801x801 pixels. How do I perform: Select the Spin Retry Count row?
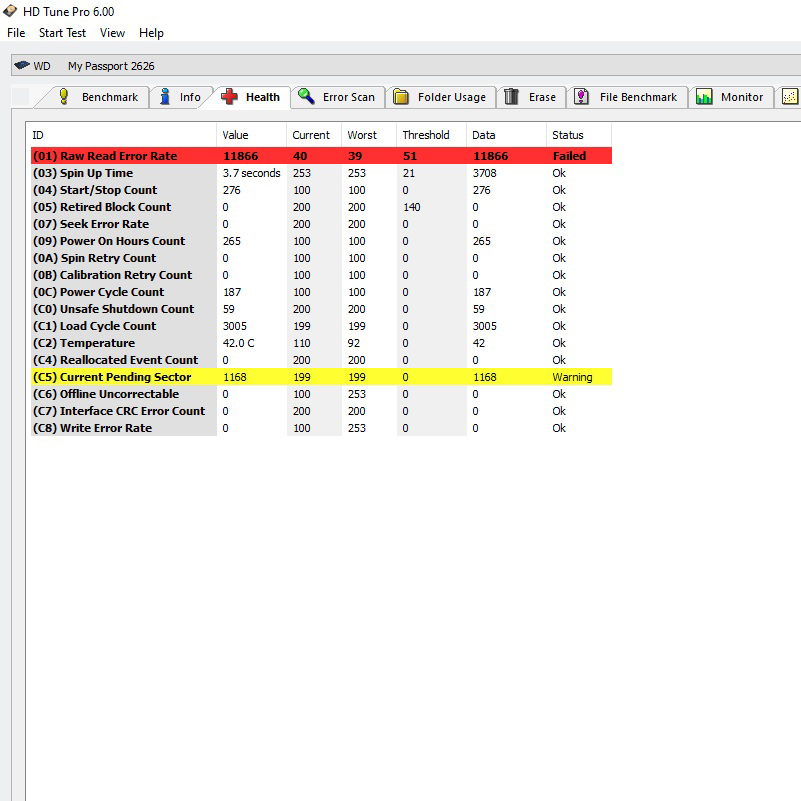[x=321, y=258]
